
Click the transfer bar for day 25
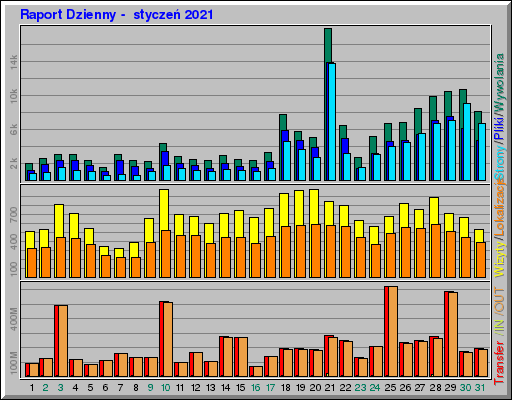point(391,331)
